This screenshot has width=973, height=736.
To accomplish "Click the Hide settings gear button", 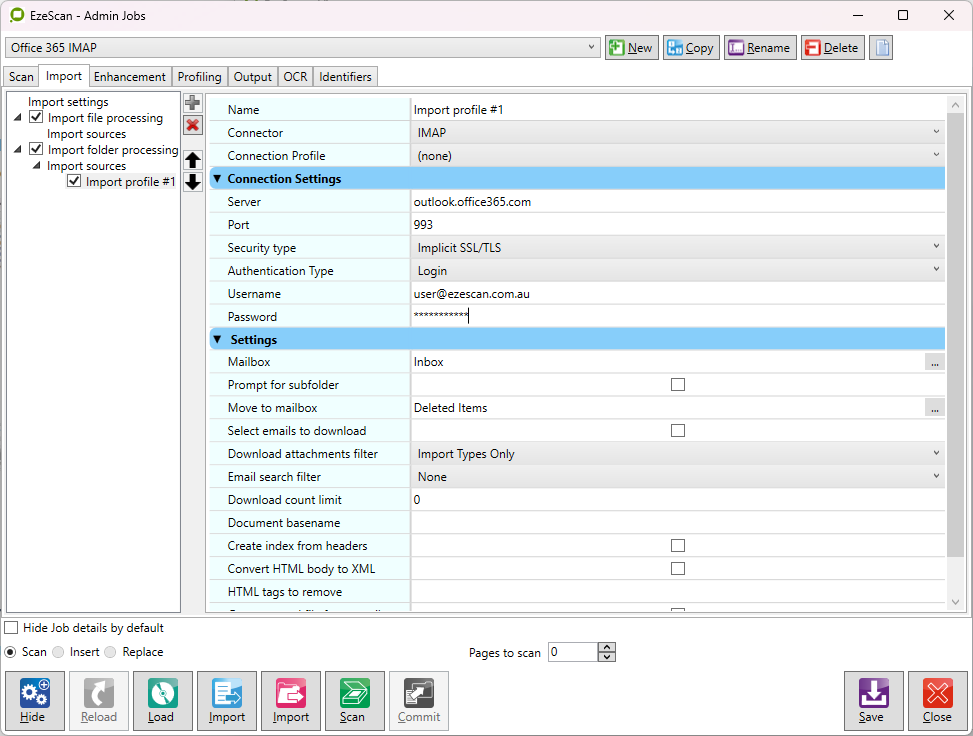I will [34, 700].
